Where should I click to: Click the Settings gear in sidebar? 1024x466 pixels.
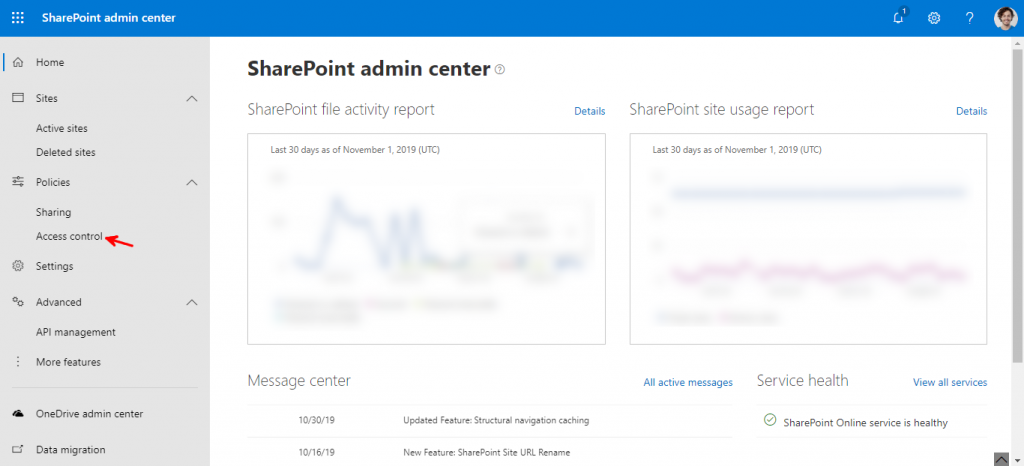point(18,266)
